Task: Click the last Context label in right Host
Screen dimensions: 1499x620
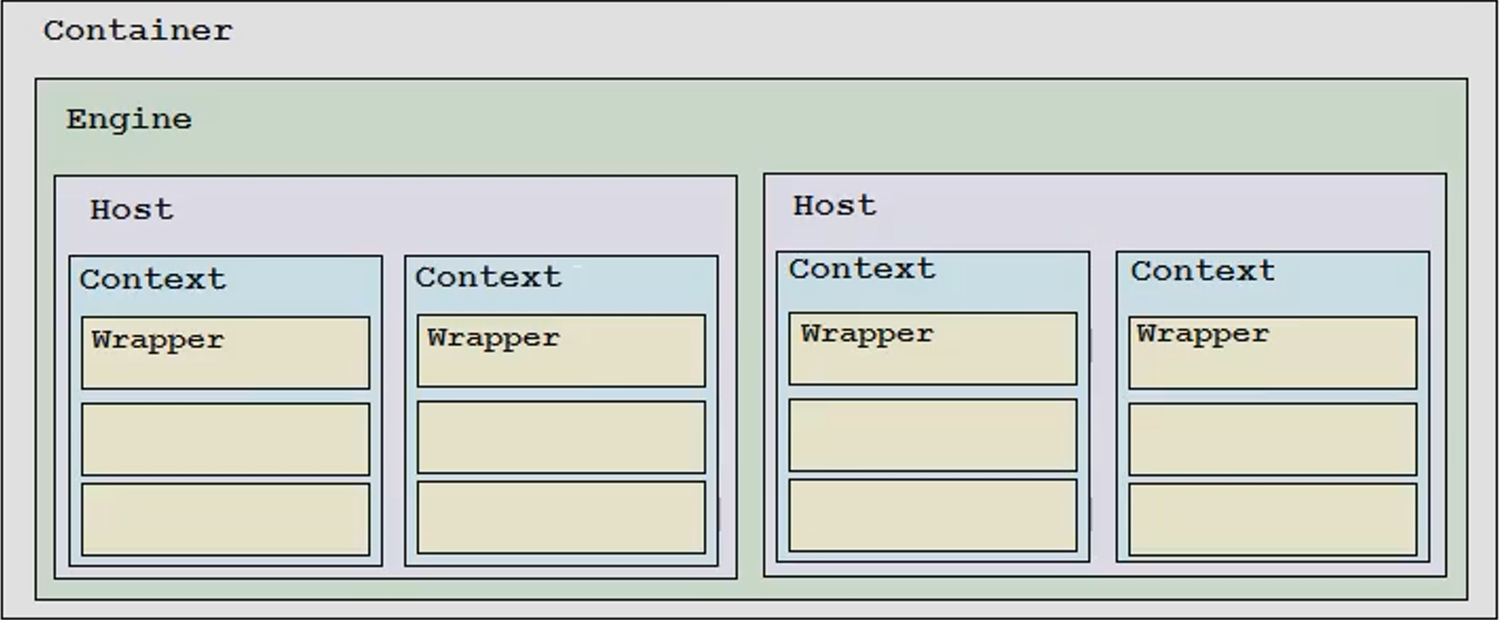Action: [x=1204, y=271]
